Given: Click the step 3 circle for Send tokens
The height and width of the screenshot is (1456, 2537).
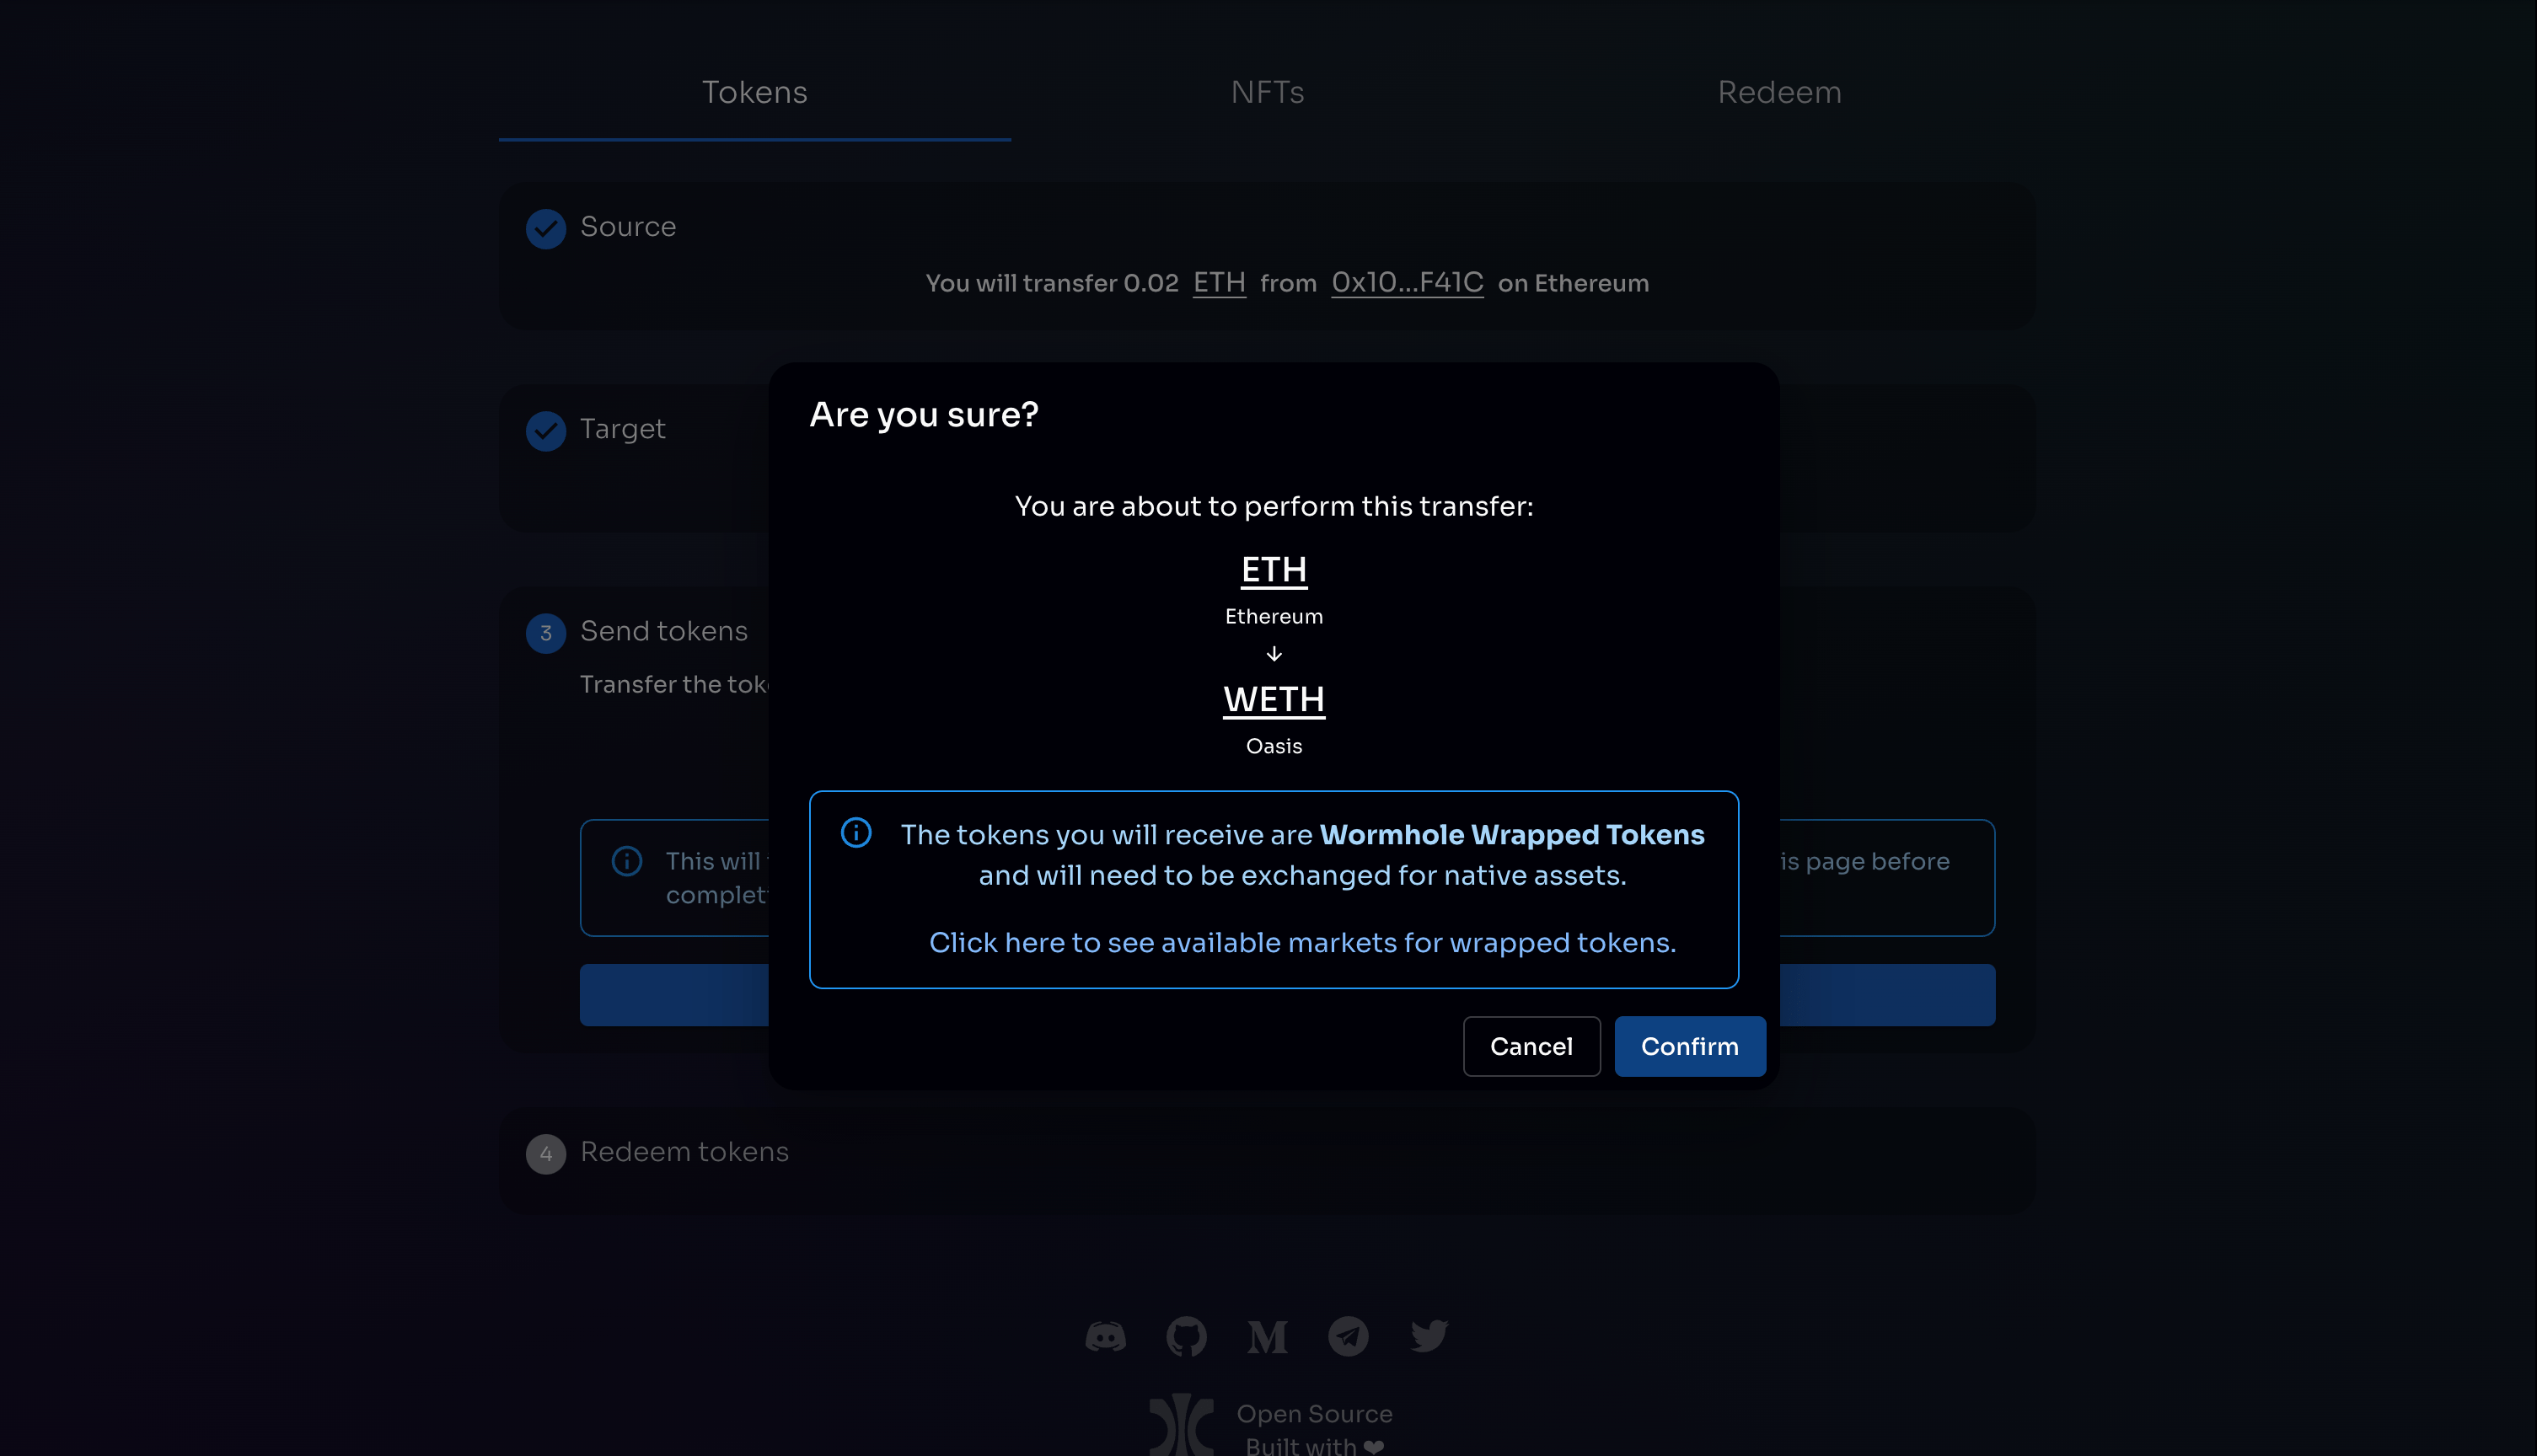Looking at the screenshot, I should (x=546, y=632).
